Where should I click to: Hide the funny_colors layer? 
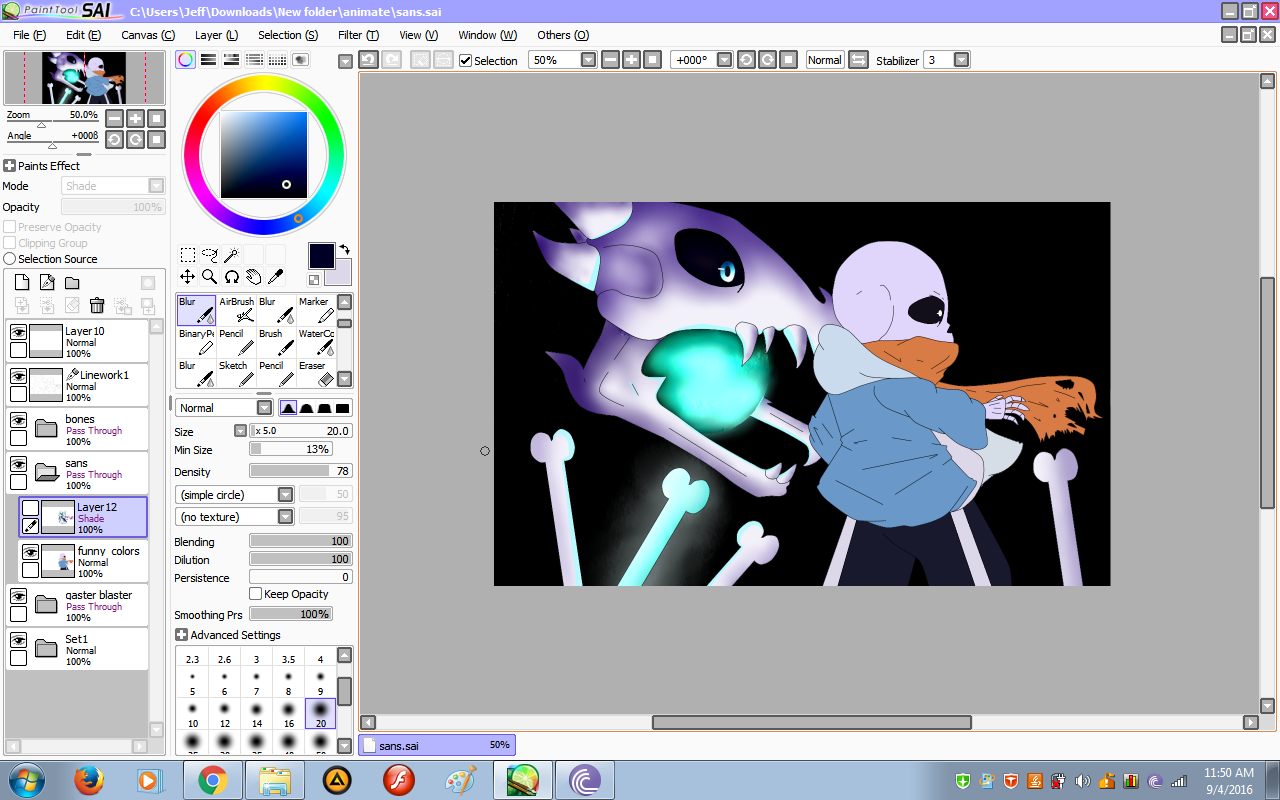[30, 552]
